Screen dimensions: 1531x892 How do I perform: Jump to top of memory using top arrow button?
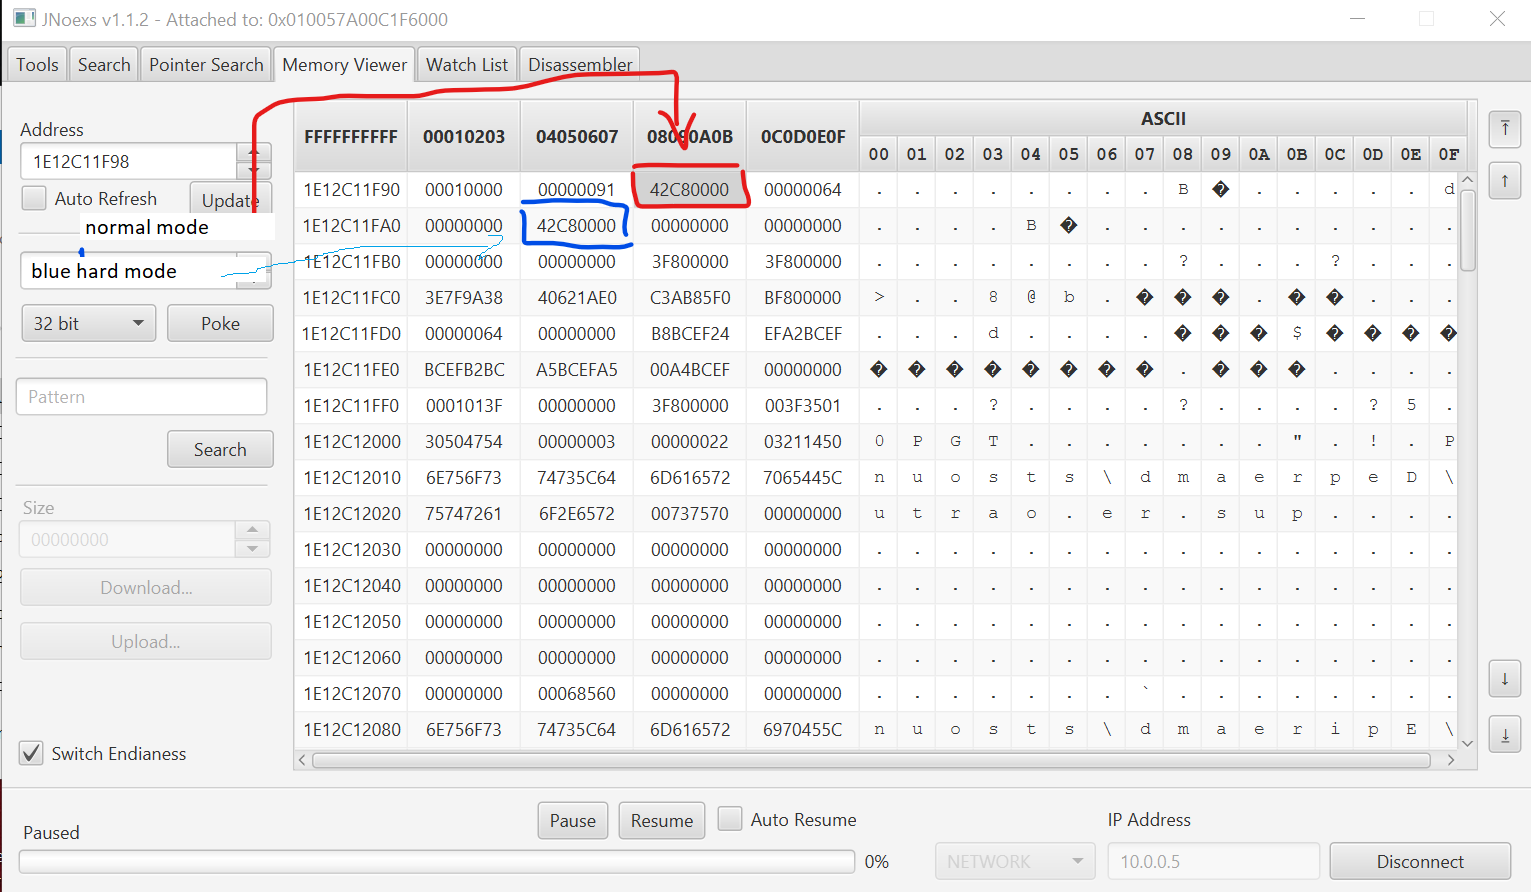tap(1505, 128)
